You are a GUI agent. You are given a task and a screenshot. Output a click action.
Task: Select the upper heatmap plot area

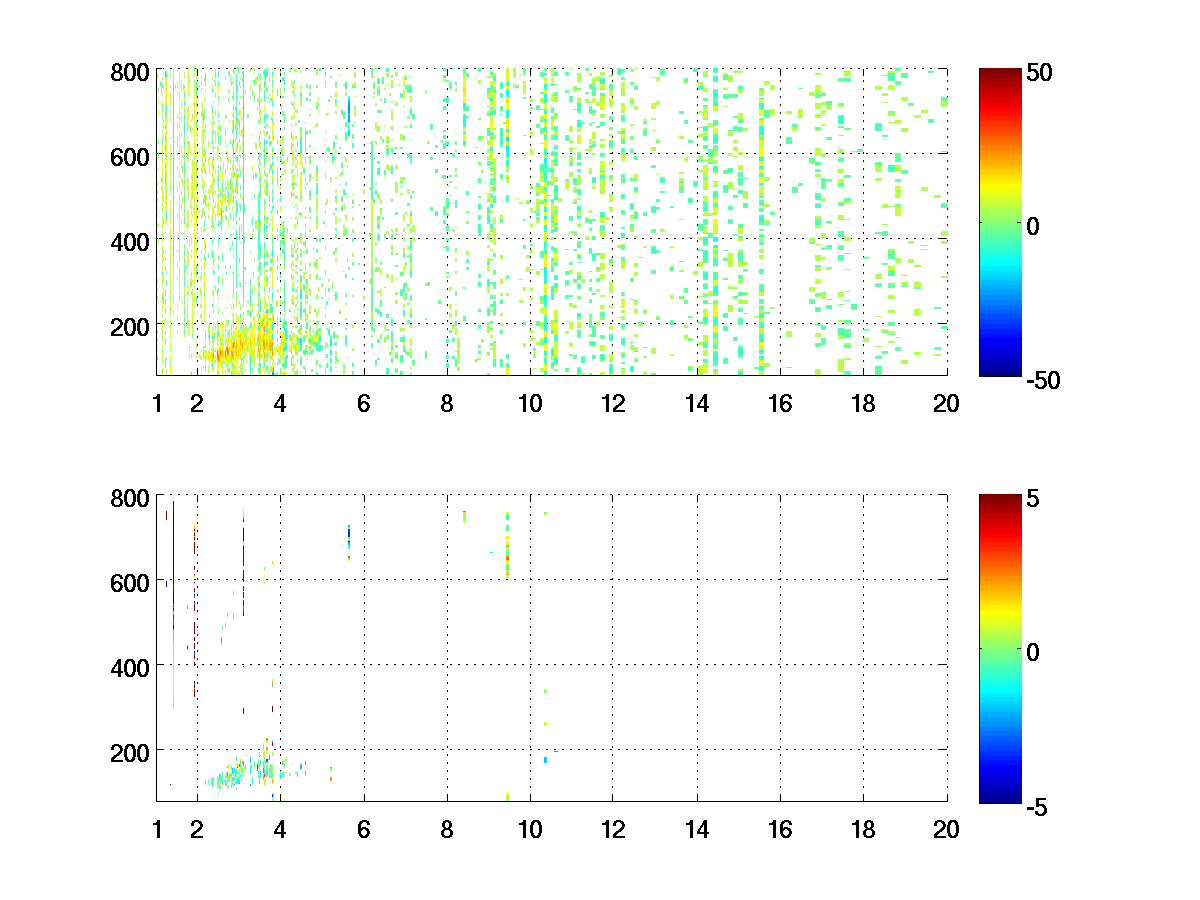click(552, 222)
